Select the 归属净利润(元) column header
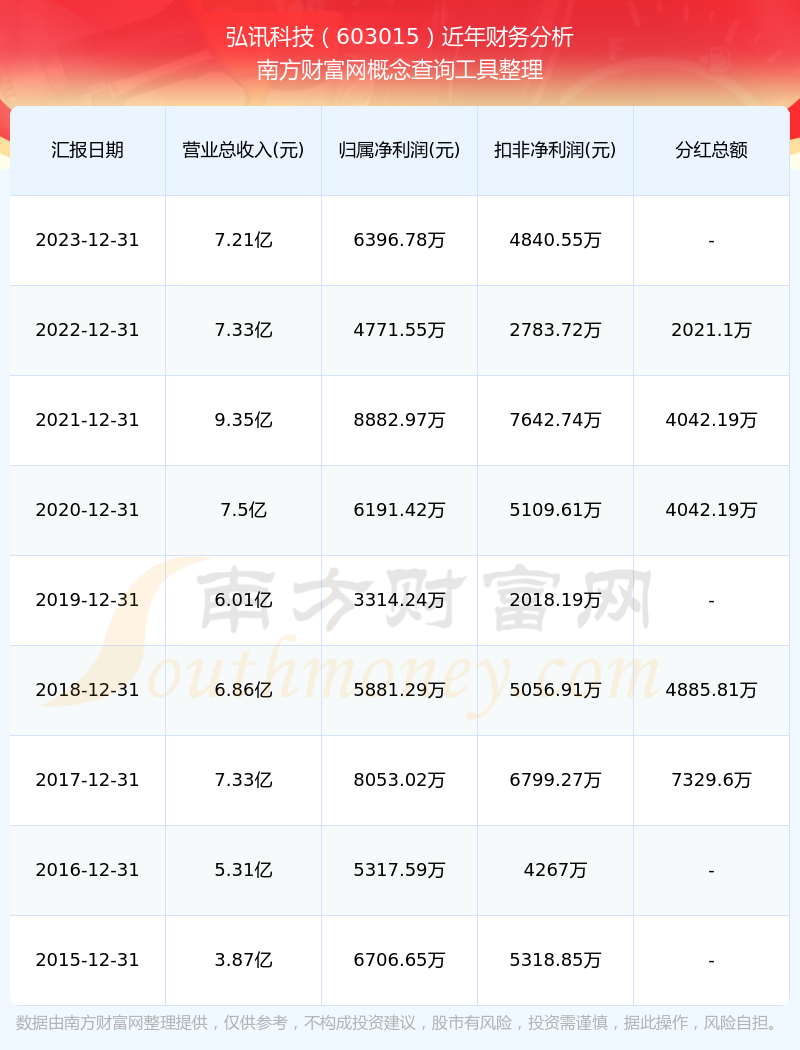The image size is (800, 1050). pos(399,150)
